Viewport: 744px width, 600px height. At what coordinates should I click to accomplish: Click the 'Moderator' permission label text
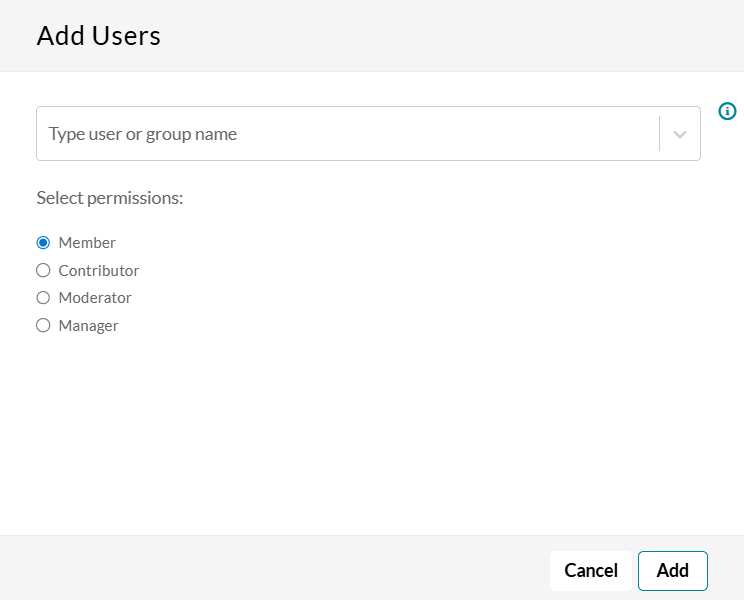coord(95,297)
